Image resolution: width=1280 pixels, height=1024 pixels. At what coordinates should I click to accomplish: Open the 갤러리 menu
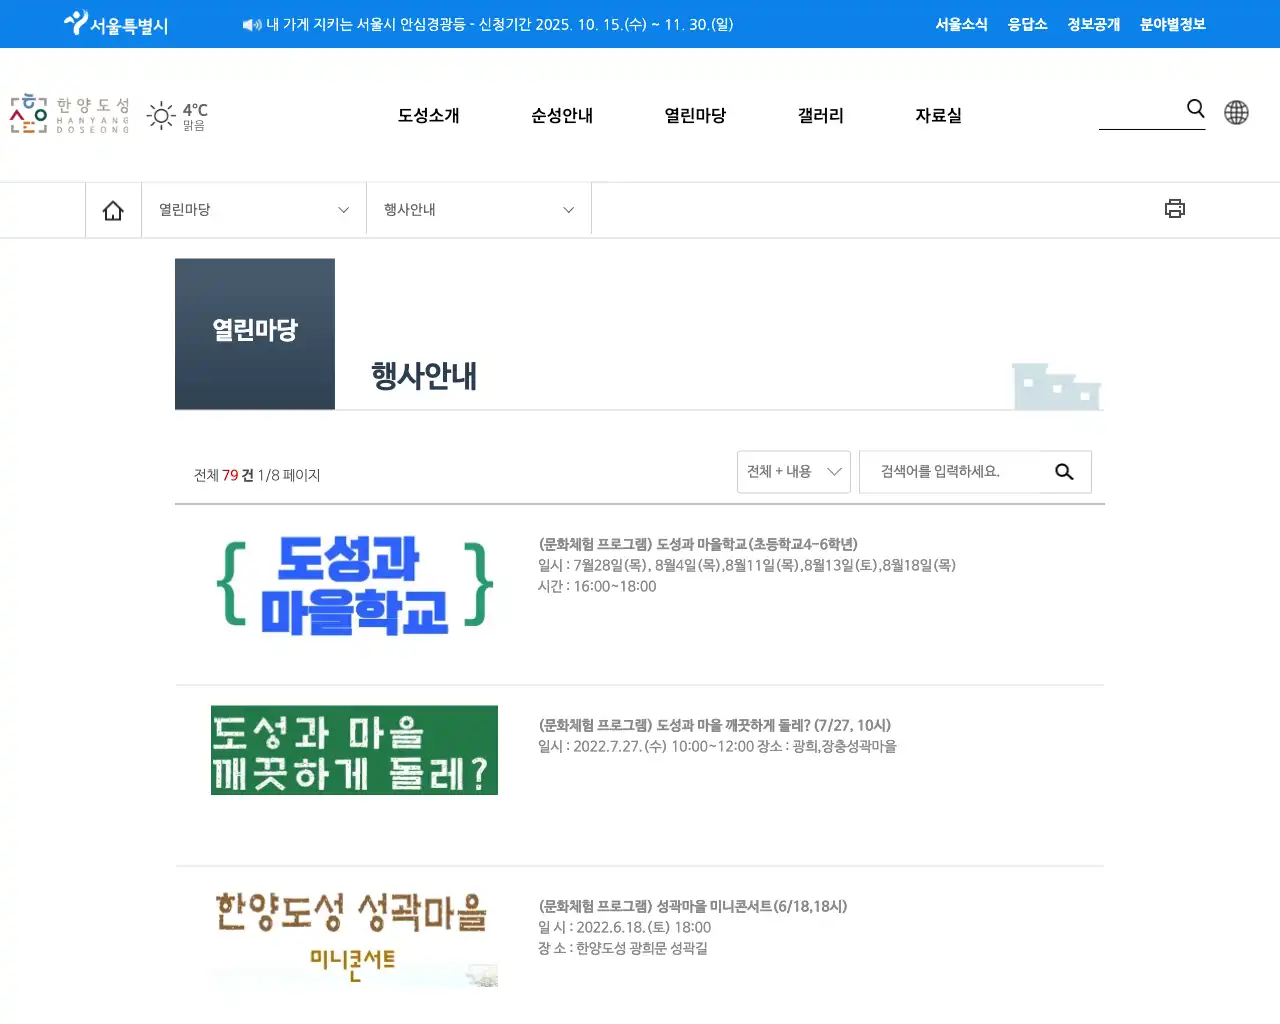(820, 115)
